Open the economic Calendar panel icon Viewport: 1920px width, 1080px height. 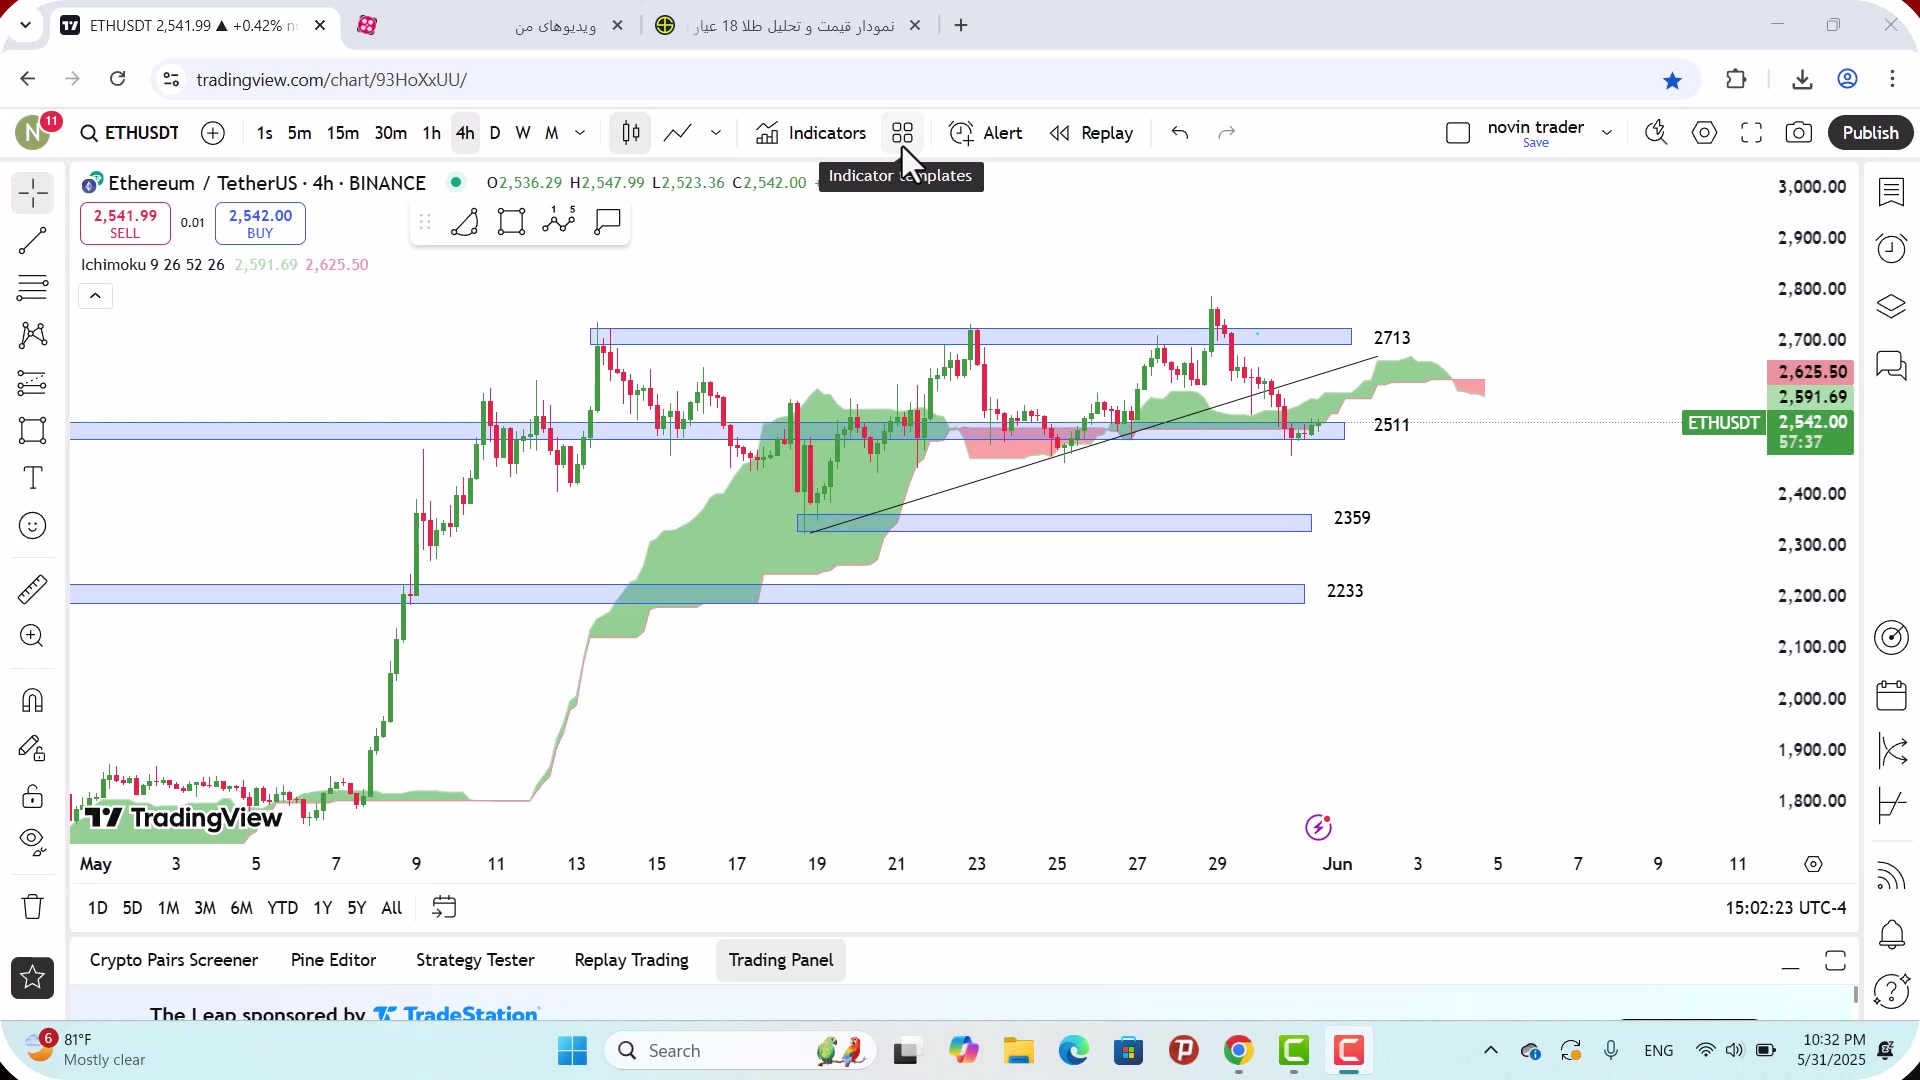pos(1891,695)
